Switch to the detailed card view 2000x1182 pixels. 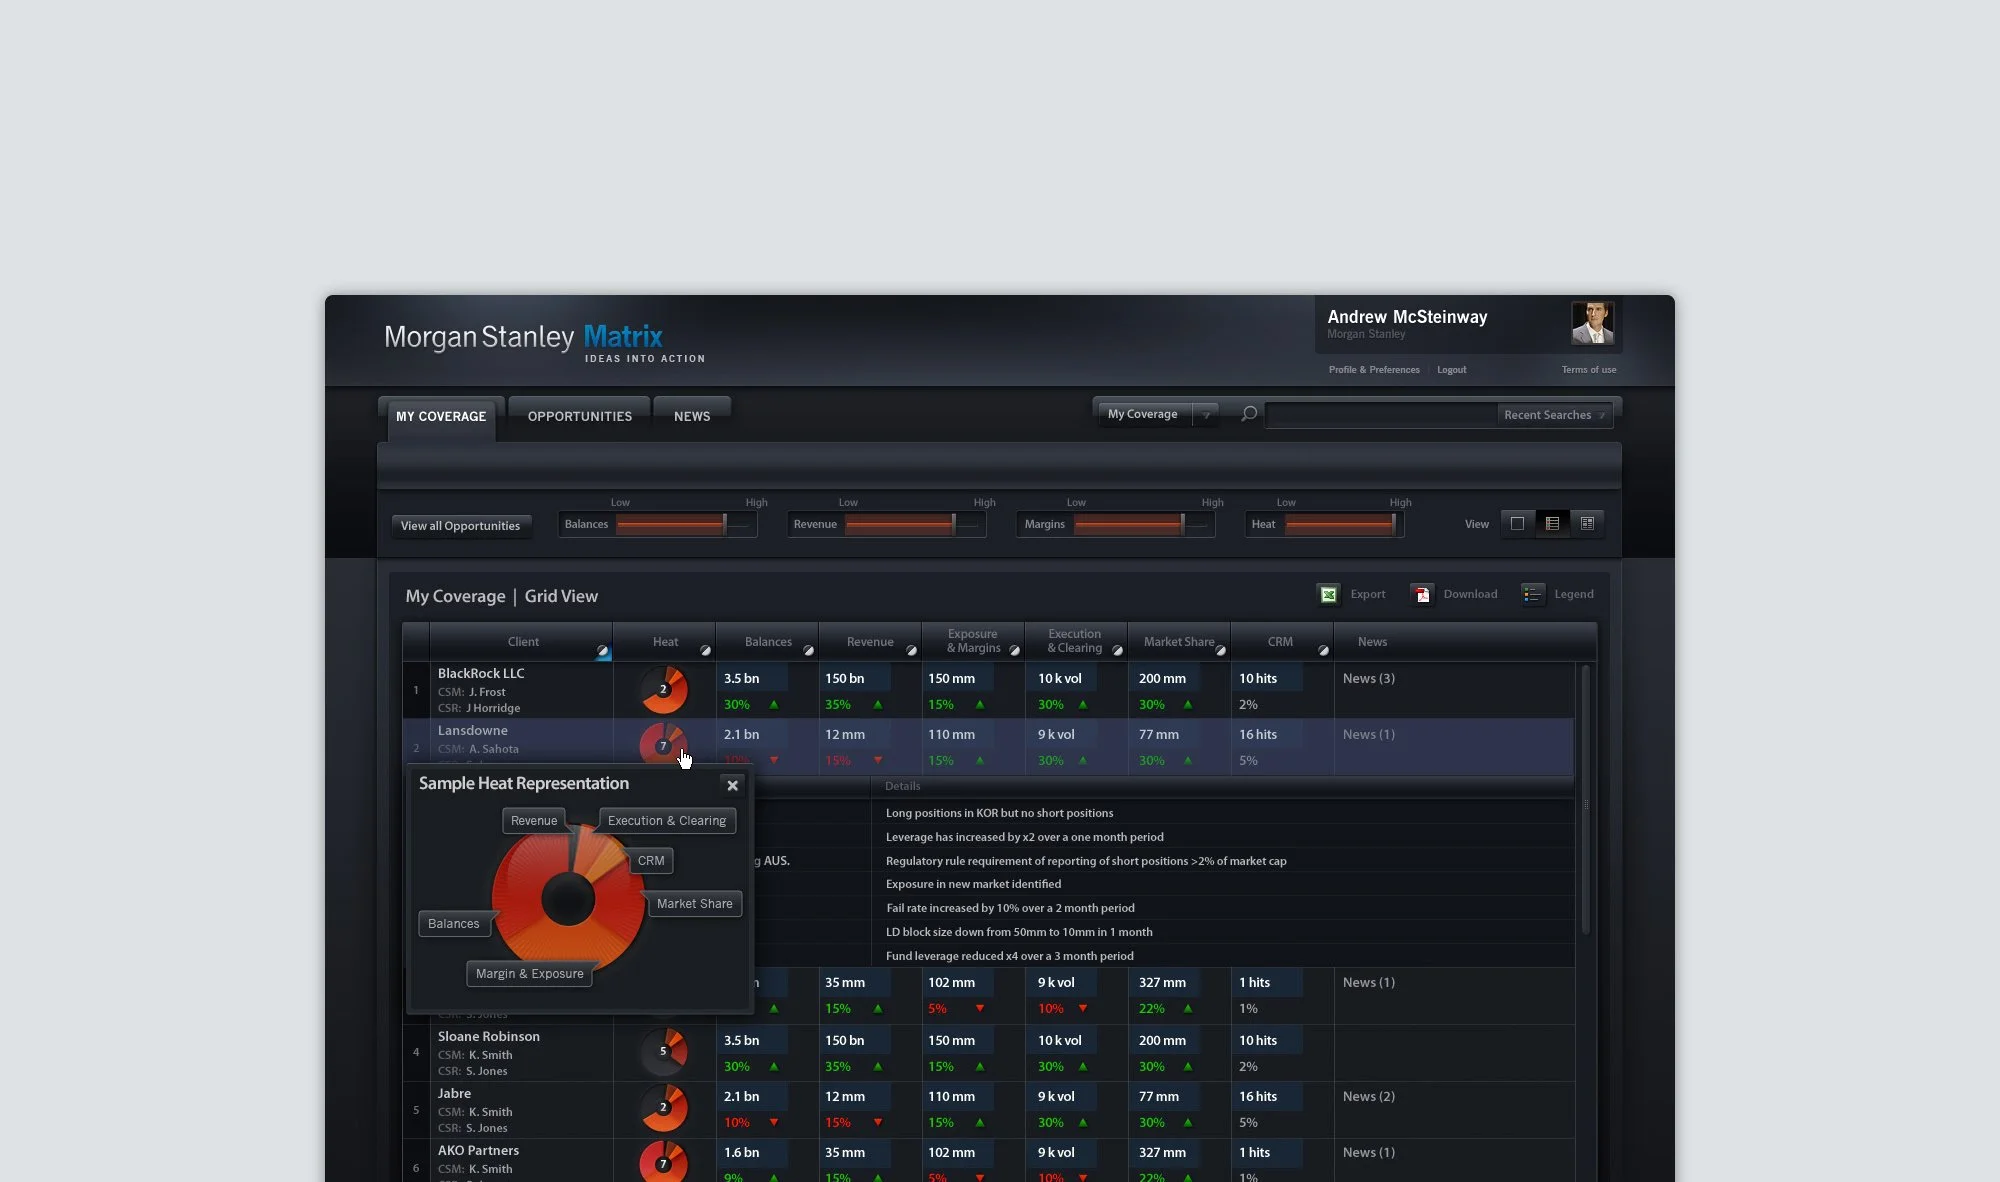[x=1587, y=524]
